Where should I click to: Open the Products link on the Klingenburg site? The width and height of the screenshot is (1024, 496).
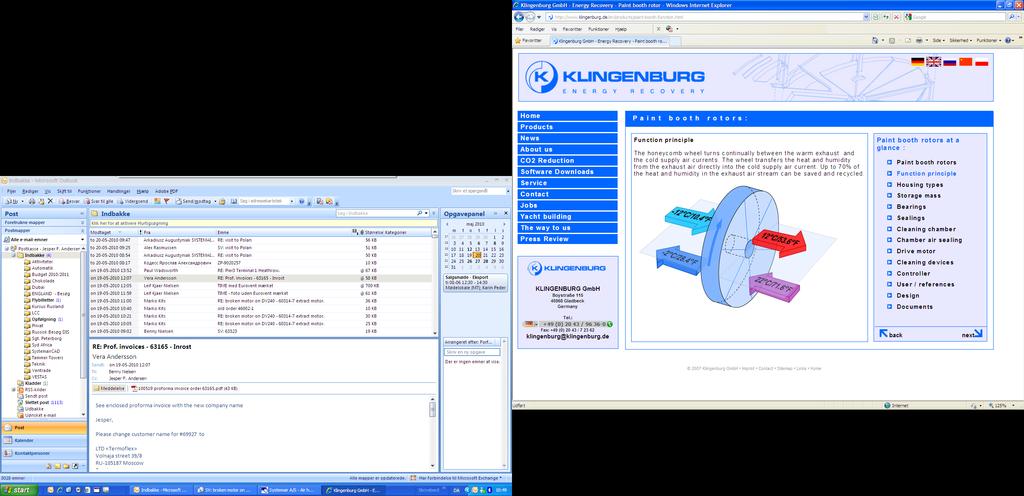tap(568, 127)
